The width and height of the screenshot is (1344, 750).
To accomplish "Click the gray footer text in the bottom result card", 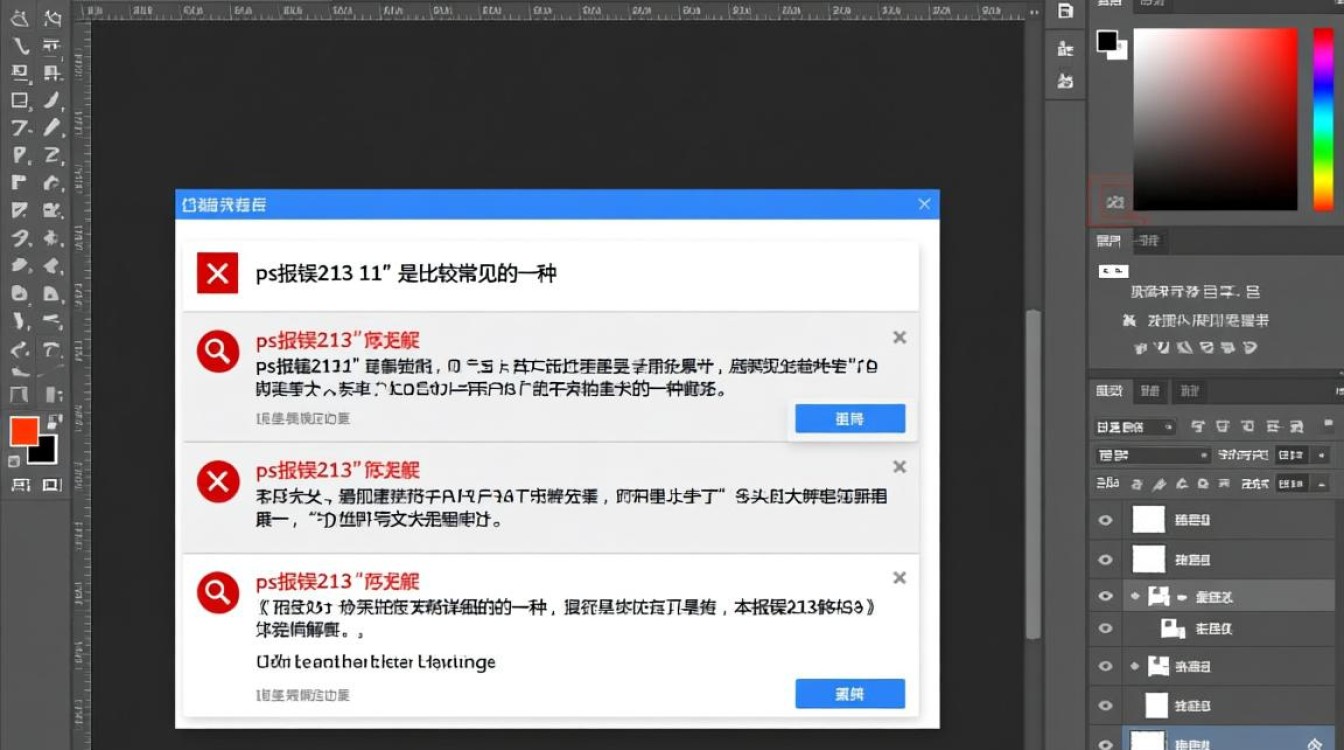I will pyautogui.click(x=303, y=694).
